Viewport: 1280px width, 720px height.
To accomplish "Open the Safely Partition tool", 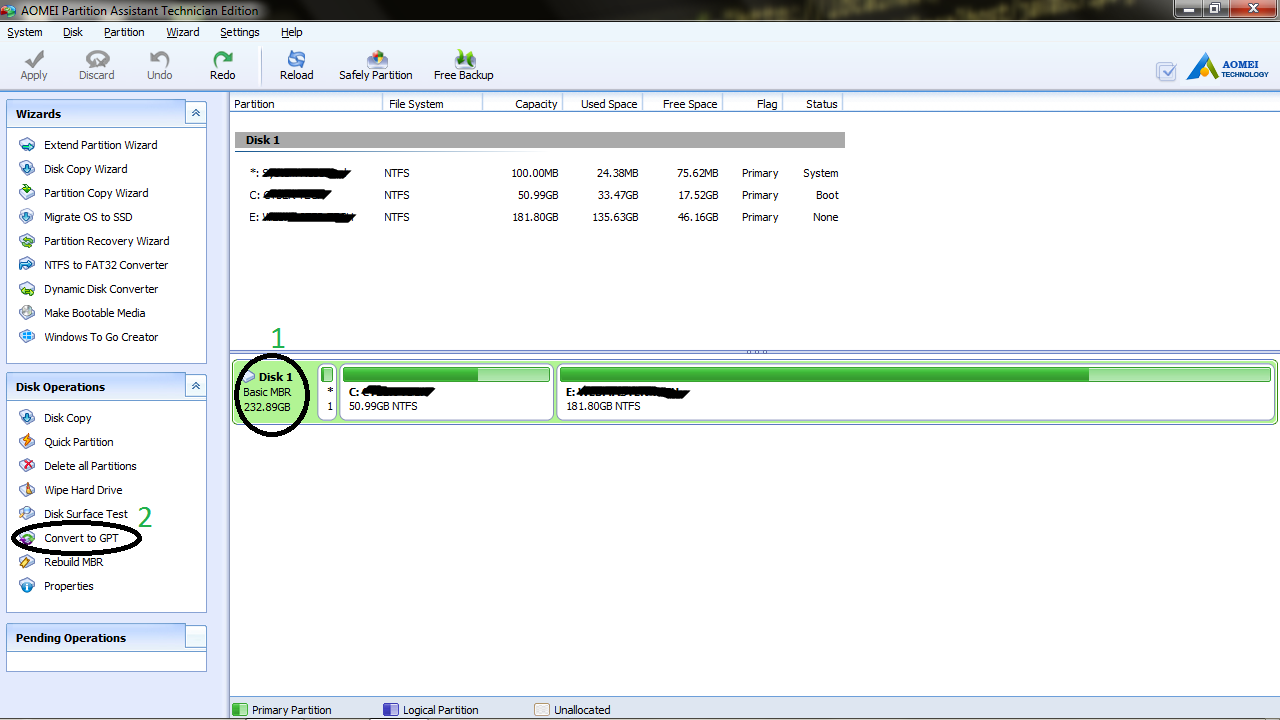I will coord(375,60).
